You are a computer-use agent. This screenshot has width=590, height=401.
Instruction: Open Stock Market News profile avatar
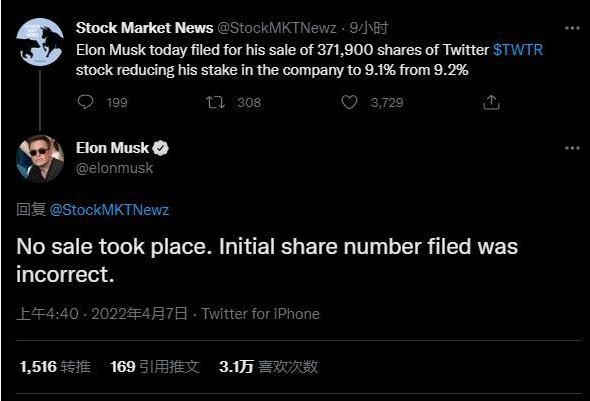[x=40, y=42]
